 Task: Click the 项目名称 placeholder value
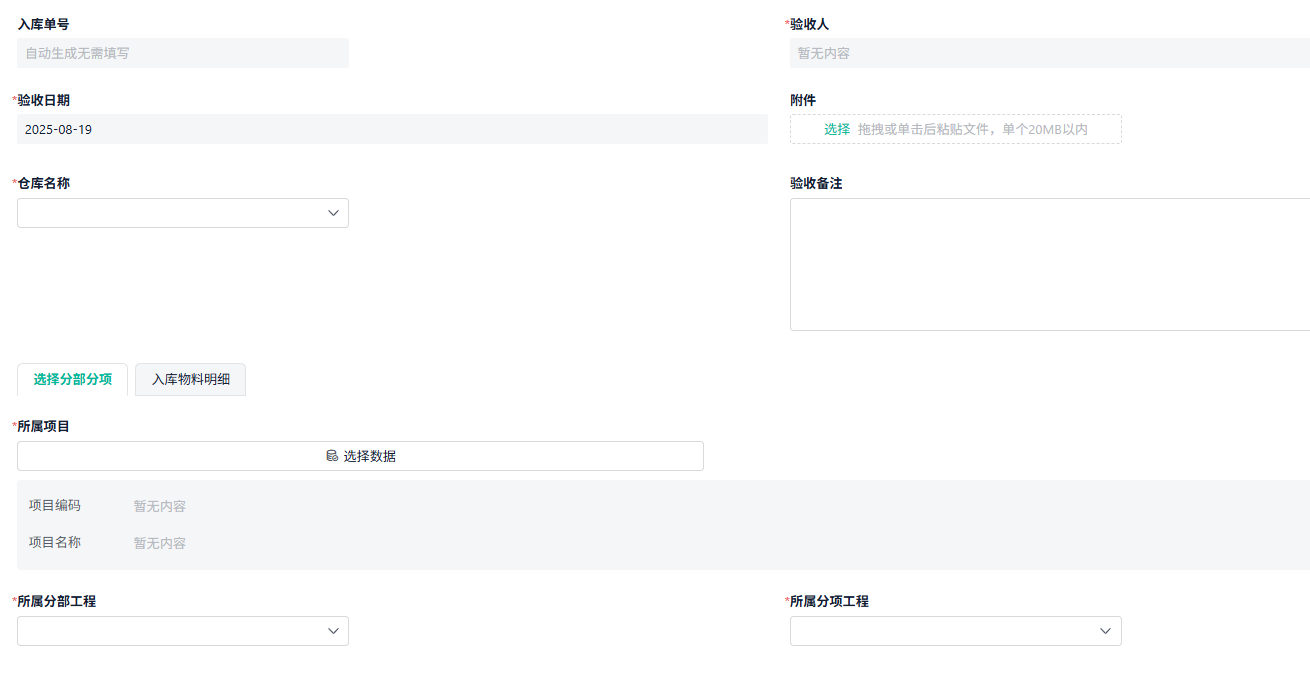[x=160, y=543]
